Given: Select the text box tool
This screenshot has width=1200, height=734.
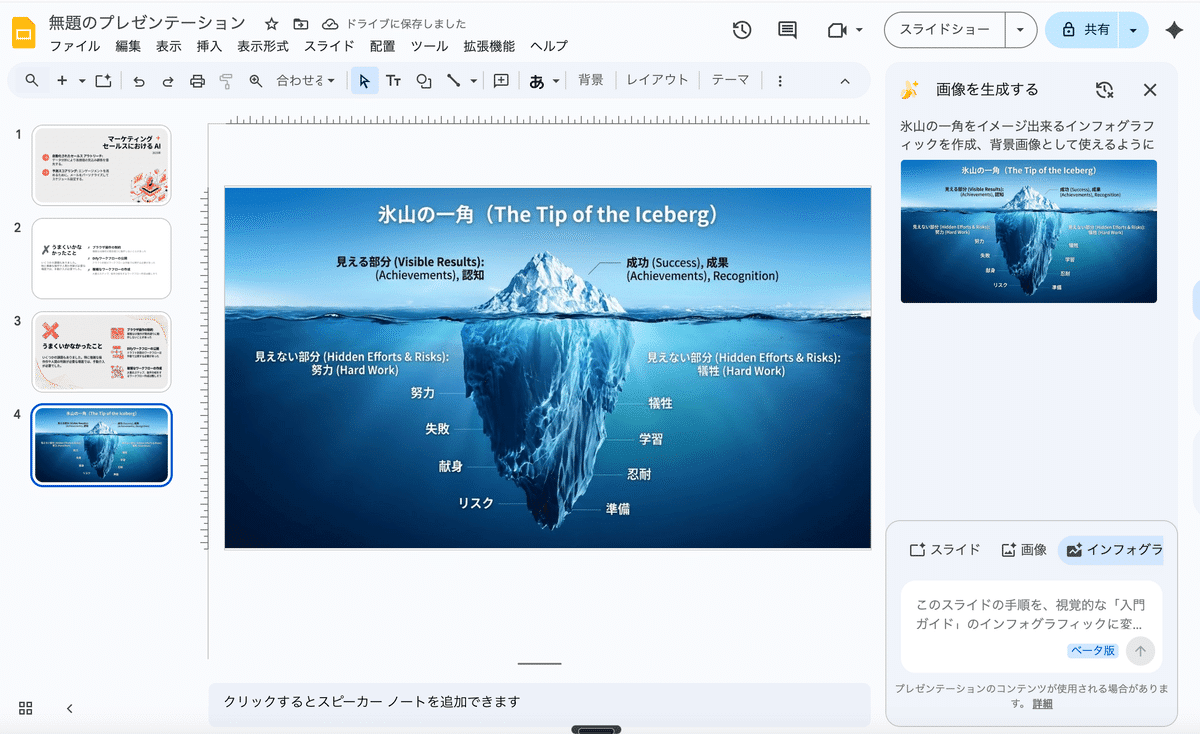Looking at the screenshot, I should click(x=394, y=81).
